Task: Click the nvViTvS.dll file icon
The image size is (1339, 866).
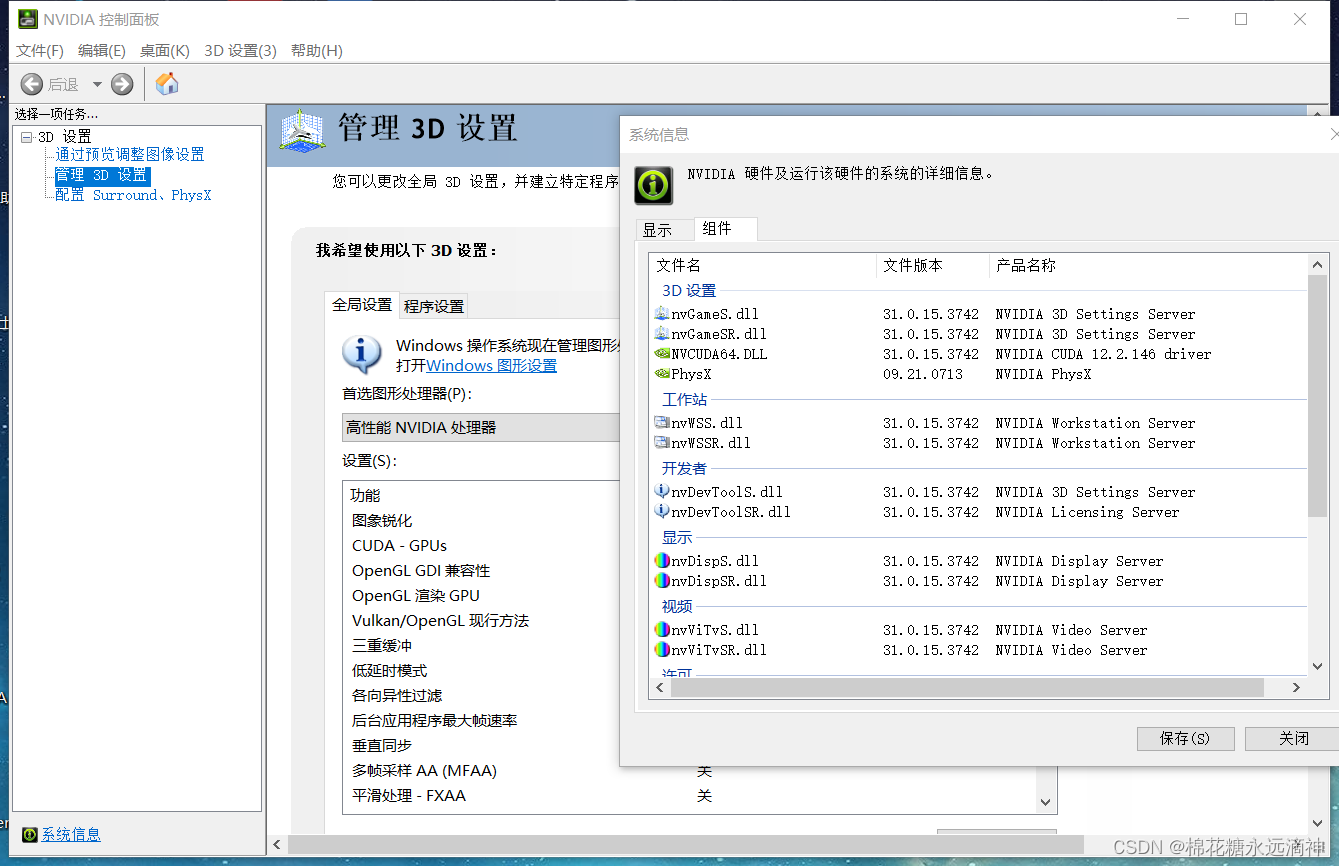Action: tap(661, 630)
